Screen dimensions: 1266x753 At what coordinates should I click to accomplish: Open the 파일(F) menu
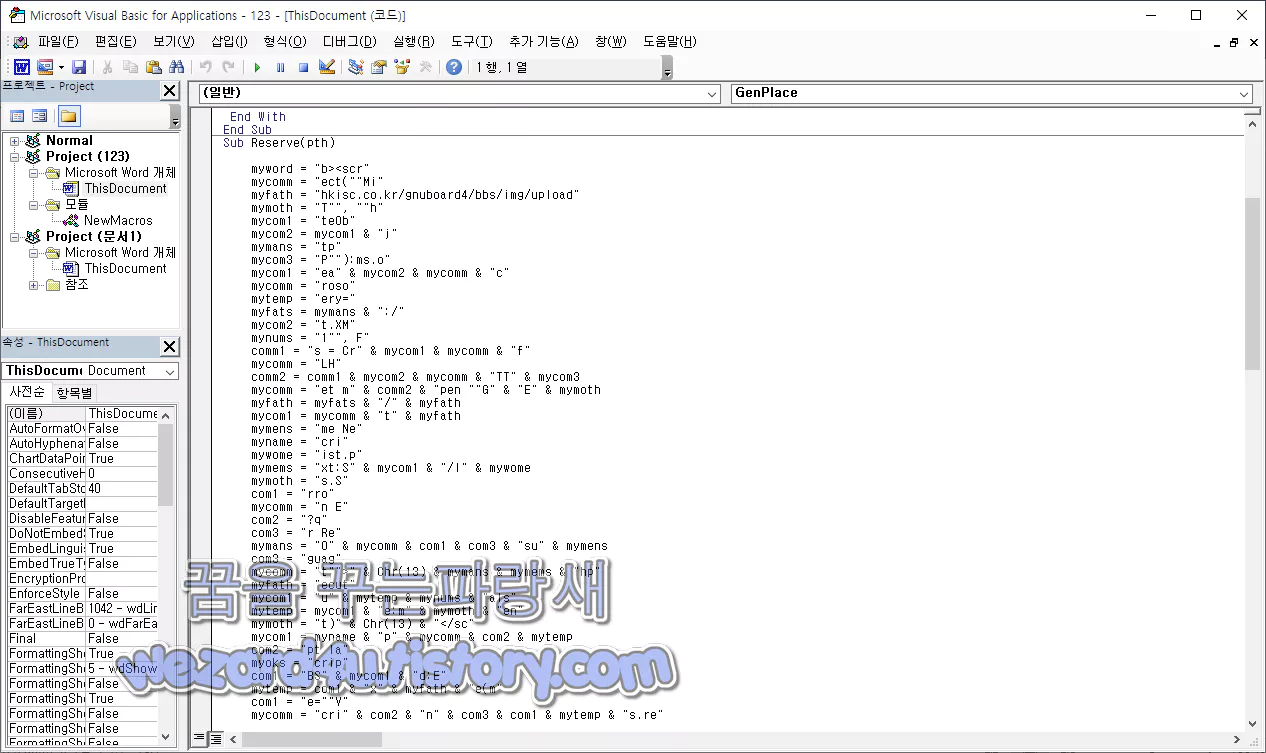coord(58,41)
